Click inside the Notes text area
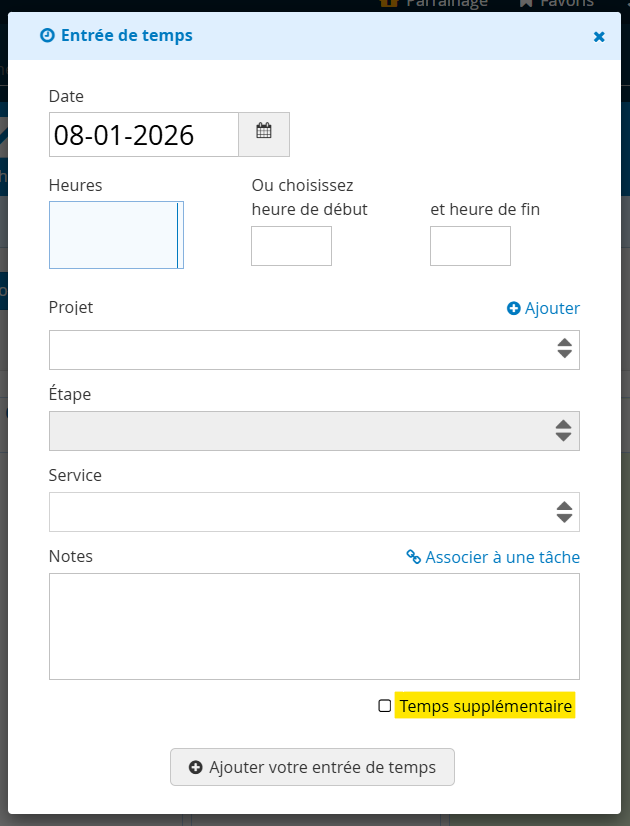This screenshot has height=826, width=630. point(313,625)
